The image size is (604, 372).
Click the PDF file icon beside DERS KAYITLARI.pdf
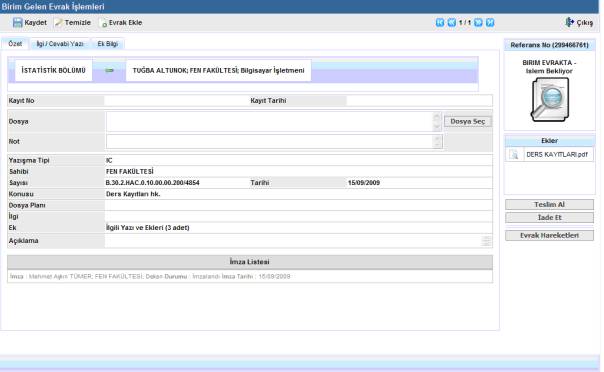[x=514, y=155]
